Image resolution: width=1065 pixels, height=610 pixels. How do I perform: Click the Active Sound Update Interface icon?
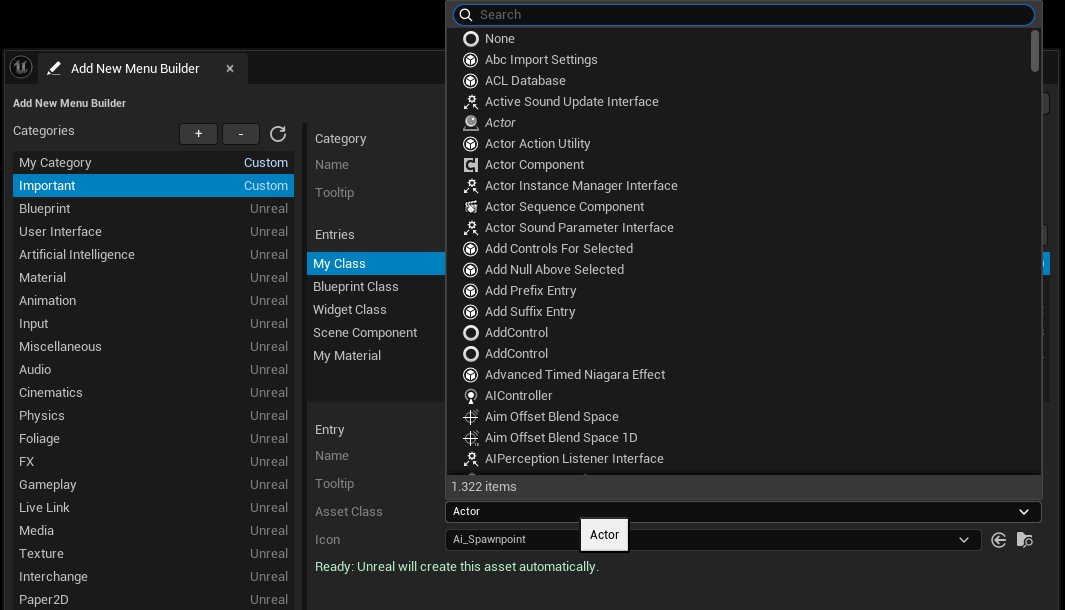coord(471,102)
